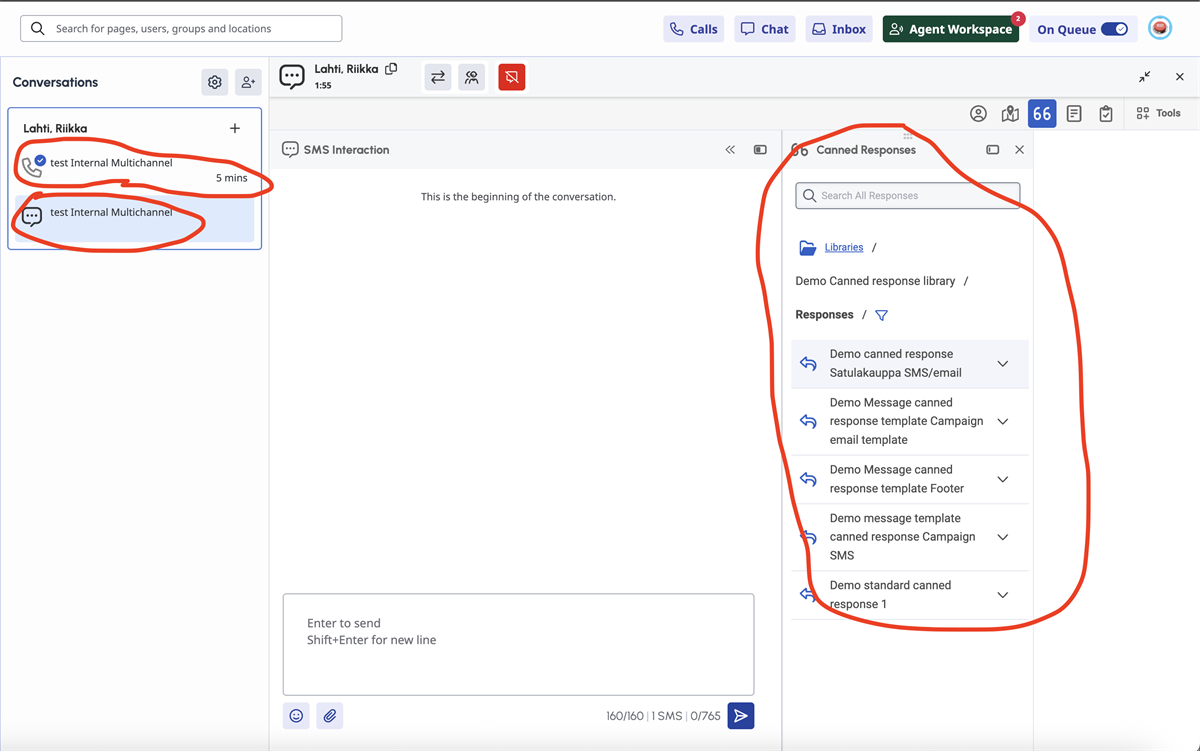Toggle the On Queue switch
The height and width of the screenshot is (751, 1200).
pos(1114,29)
